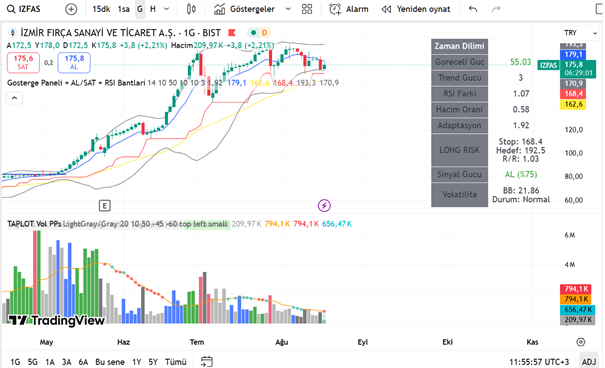The height and width of the screenshot is (368, 605).
Task: Click the blue 179,1 price label
Action: 573,55
